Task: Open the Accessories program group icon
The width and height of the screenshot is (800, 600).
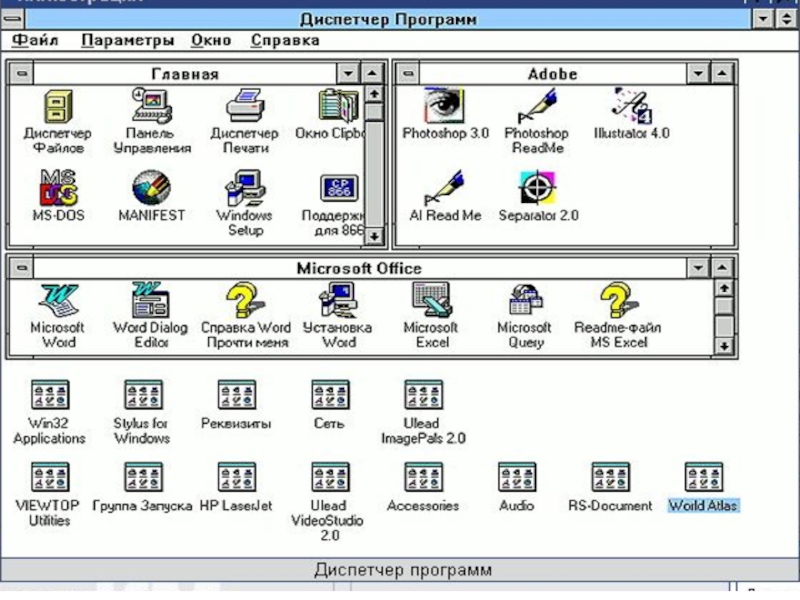Action: pos(423,478)
